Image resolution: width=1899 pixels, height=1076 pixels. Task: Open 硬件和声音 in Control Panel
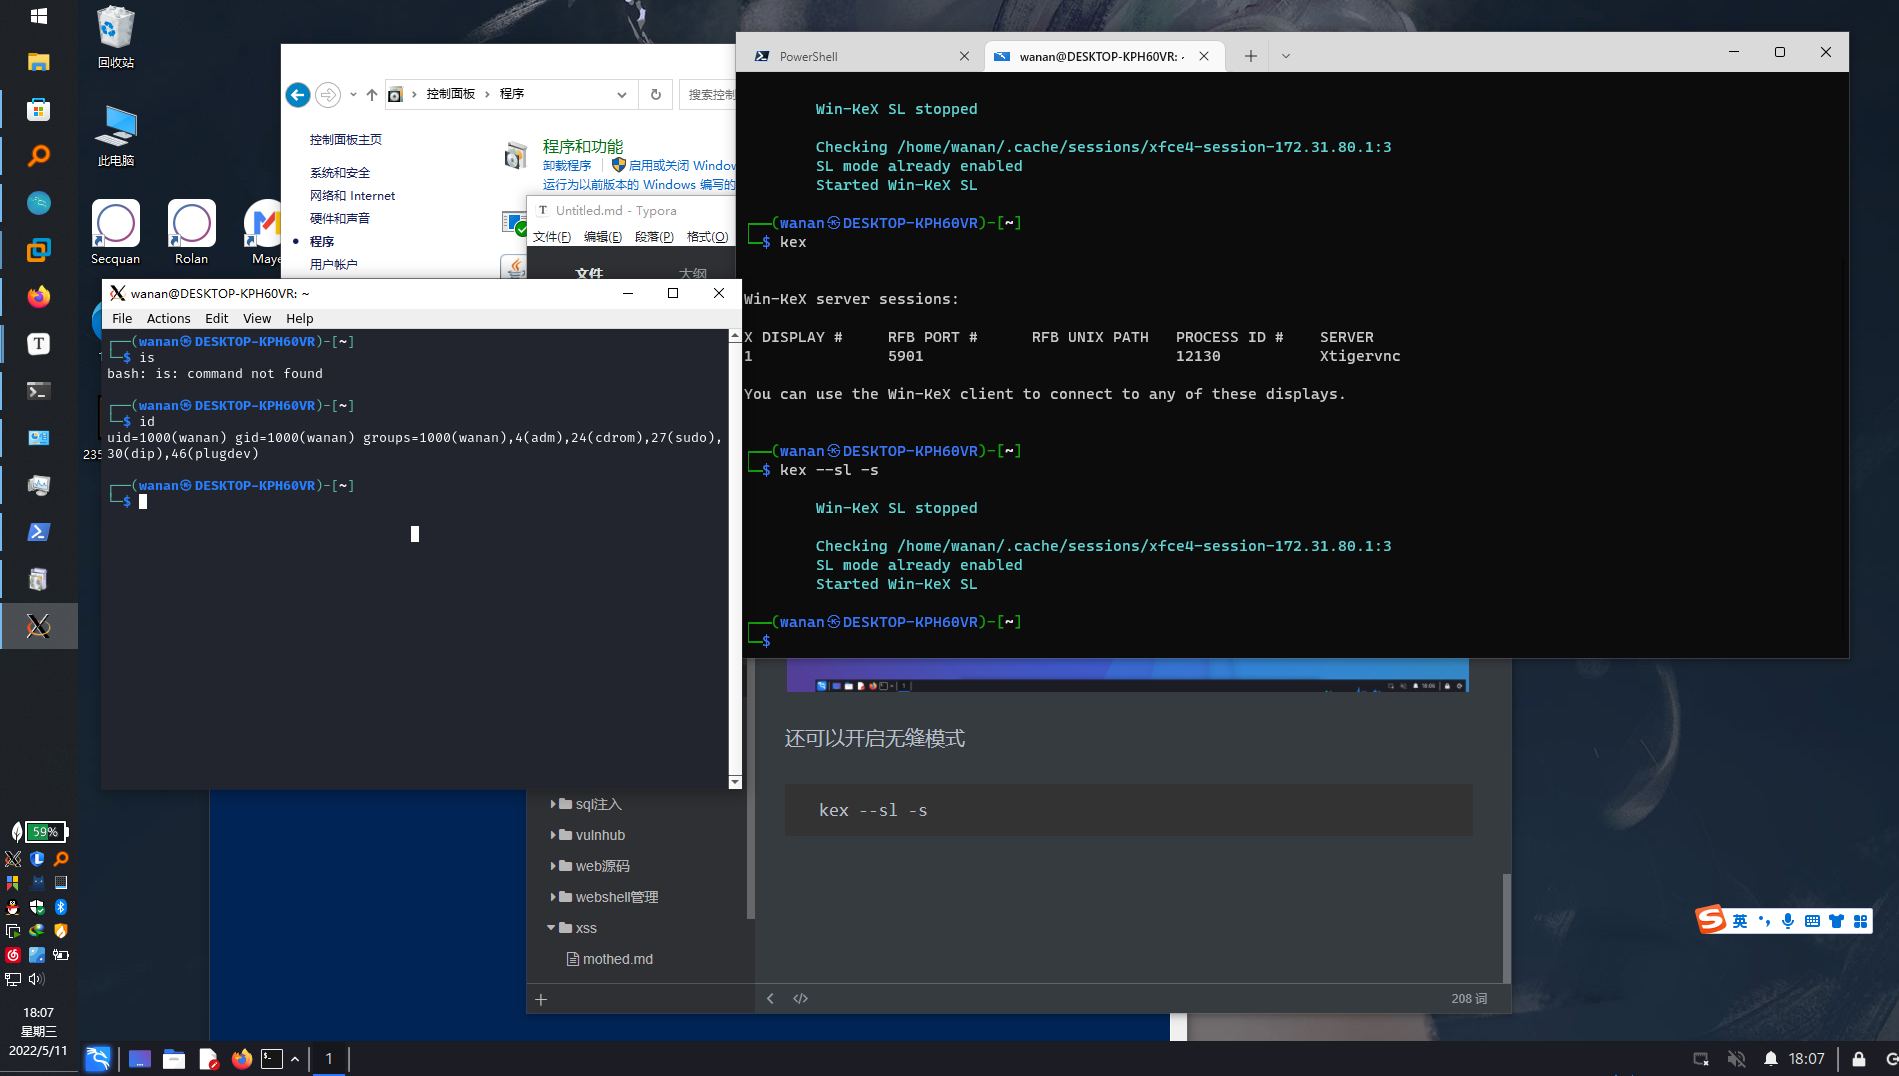point(340,218)
